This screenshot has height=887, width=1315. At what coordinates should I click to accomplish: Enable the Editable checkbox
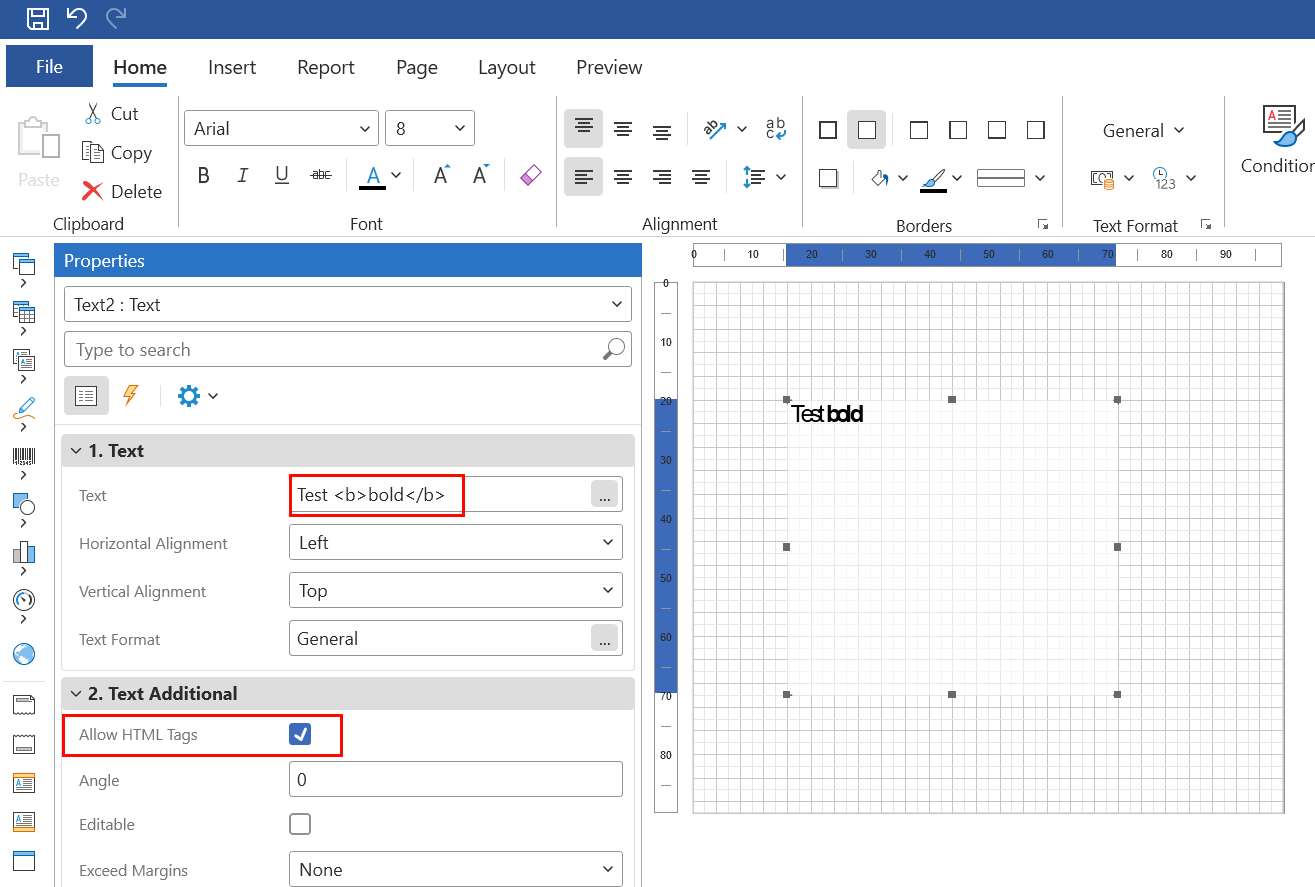click(x=300, y=824)
